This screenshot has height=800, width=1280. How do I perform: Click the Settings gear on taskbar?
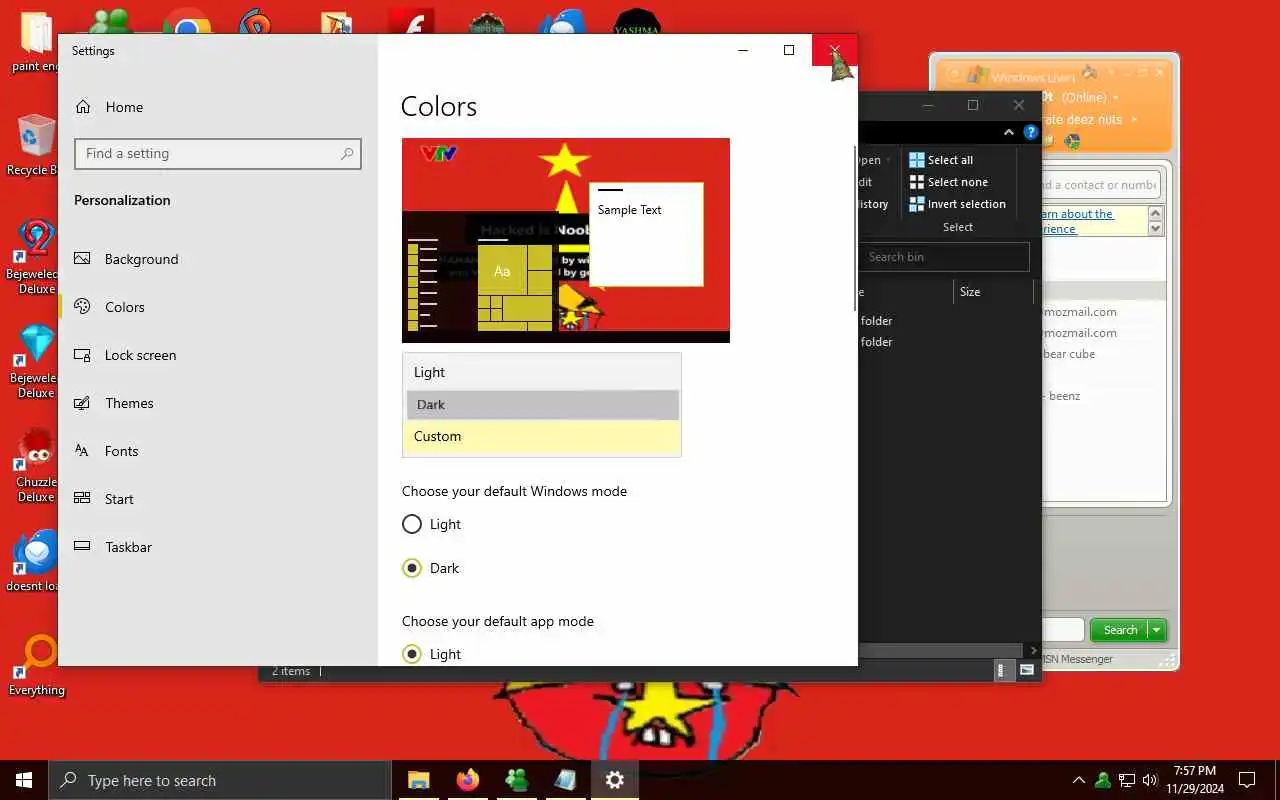(615, 780)
